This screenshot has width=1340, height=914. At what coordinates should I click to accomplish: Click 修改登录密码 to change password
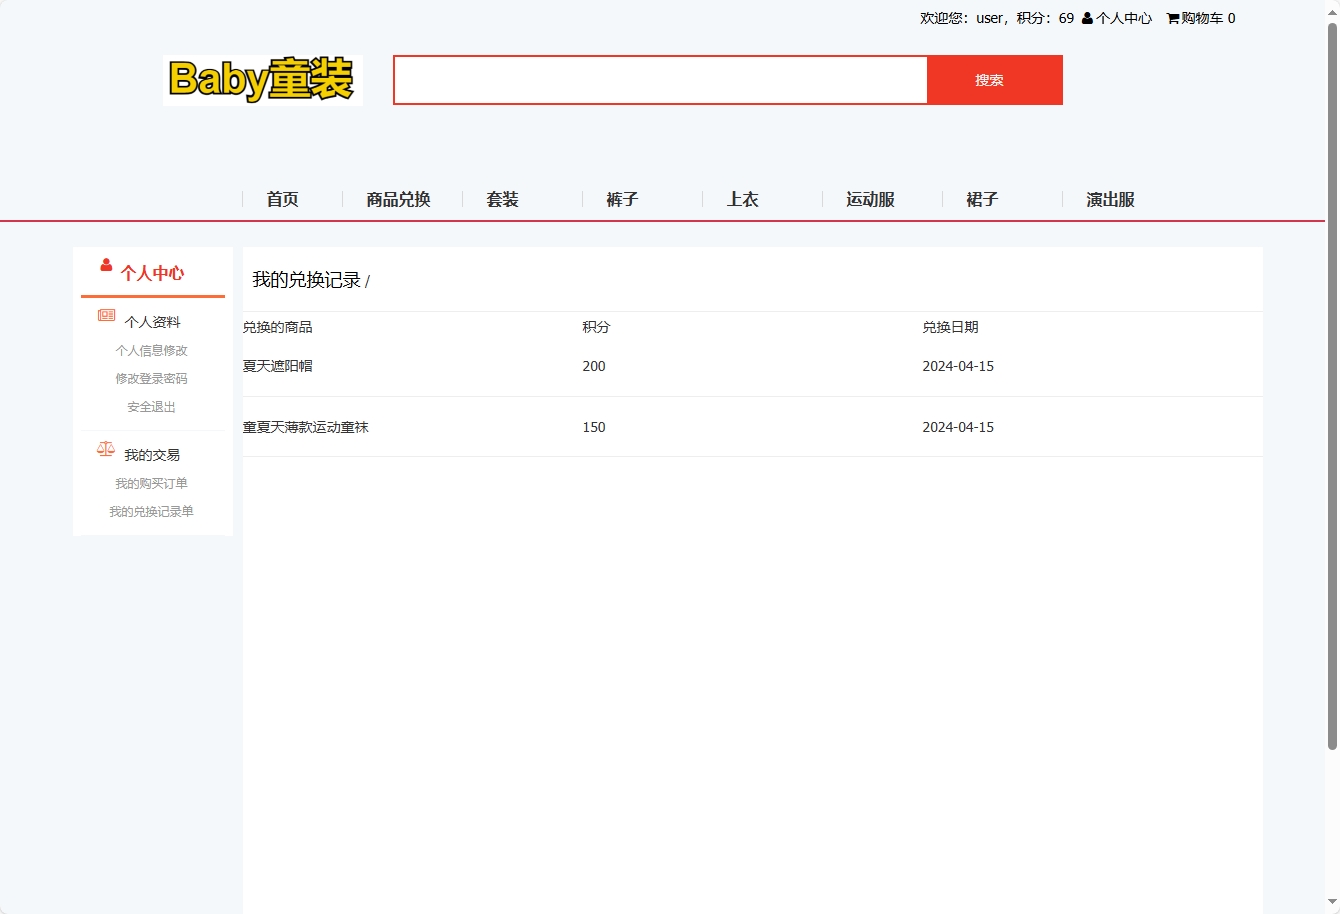151,378
